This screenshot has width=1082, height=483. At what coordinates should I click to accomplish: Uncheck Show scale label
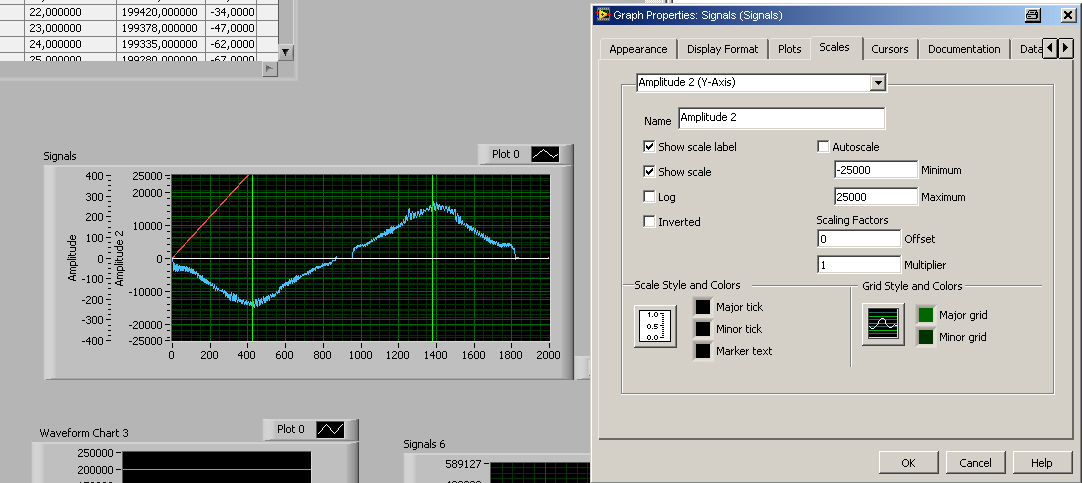click(650, 147)
